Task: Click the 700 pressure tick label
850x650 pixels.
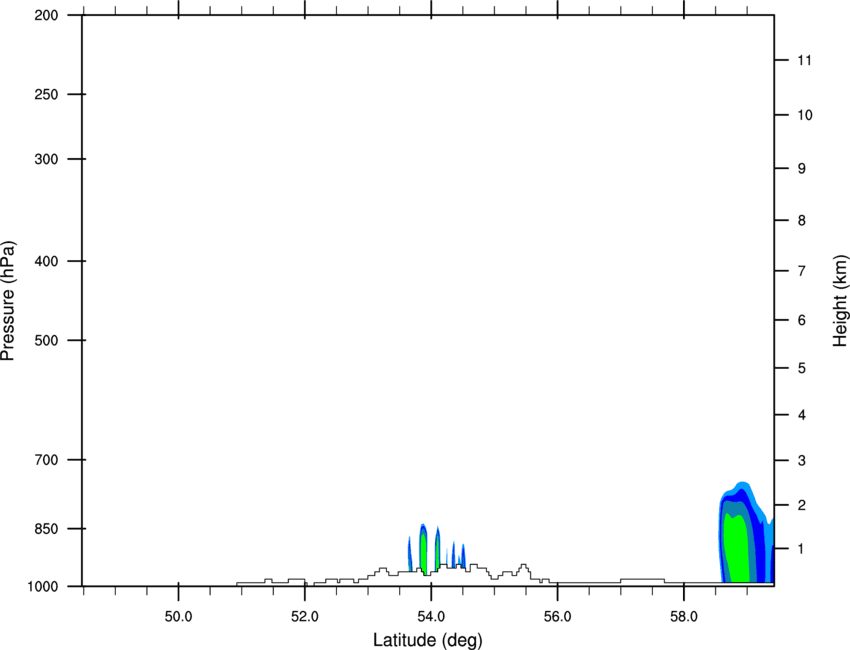Action: point(46,460)
